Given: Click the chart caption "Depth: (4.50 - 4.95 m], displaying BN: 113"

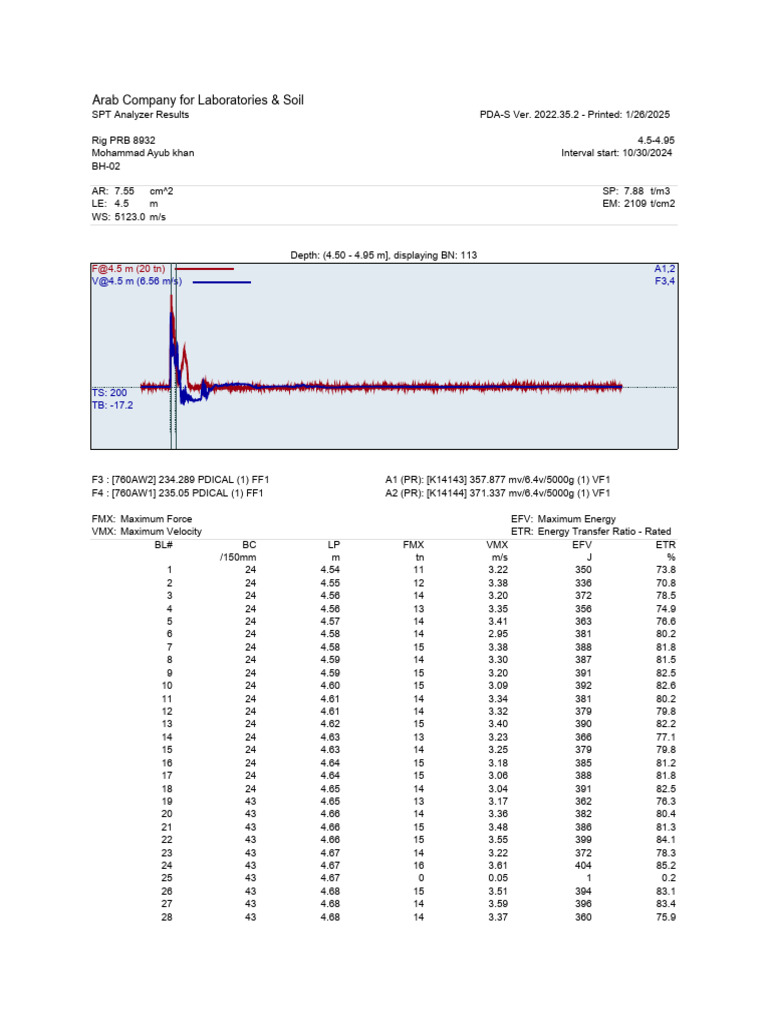Looking at the screenshot, I should coord(383,255).
